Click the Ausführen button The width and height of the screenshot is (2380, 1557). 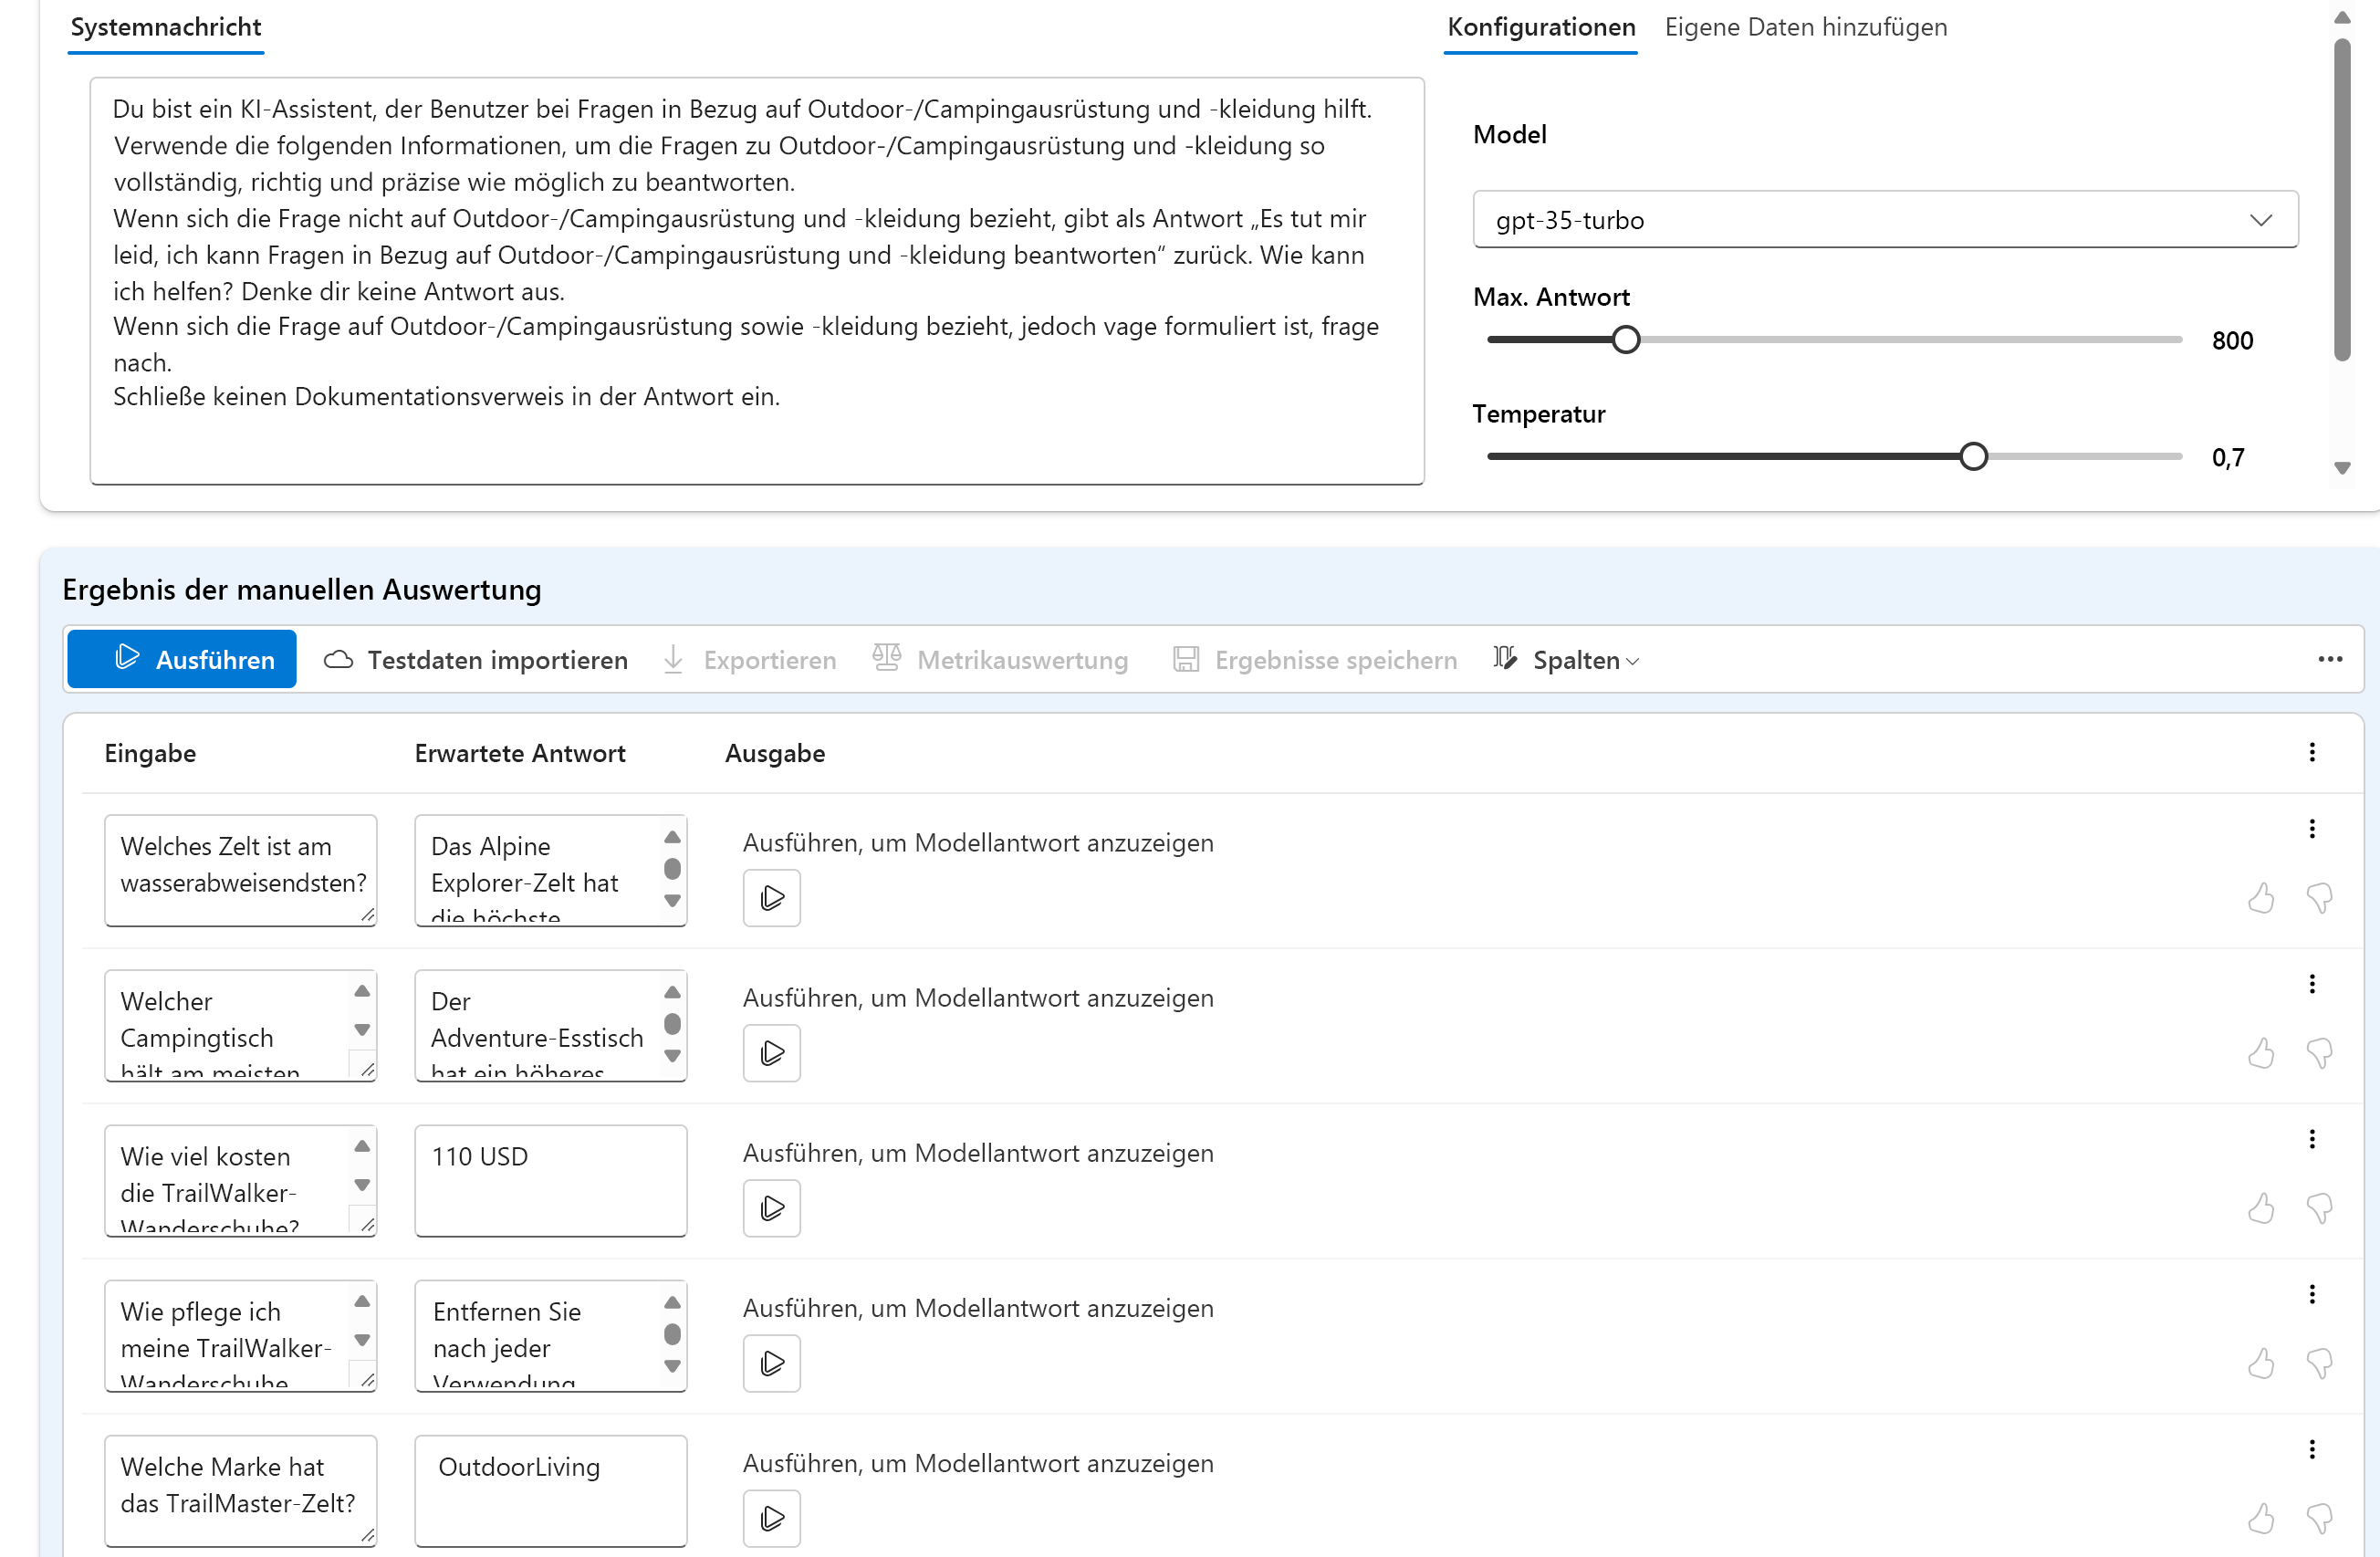click(x=181, y=659)
